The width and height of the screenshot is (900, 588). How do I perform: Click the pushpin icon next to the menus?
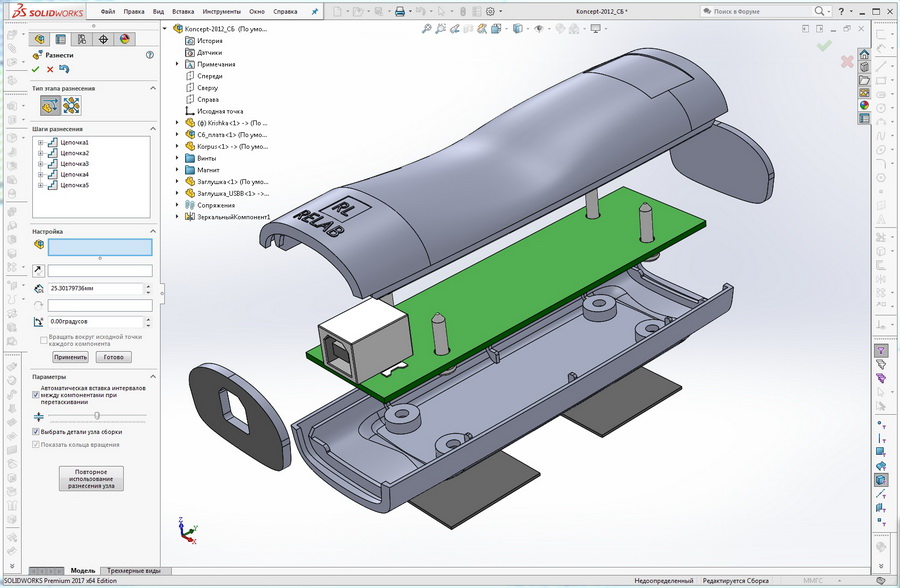(x=313, y=12)
